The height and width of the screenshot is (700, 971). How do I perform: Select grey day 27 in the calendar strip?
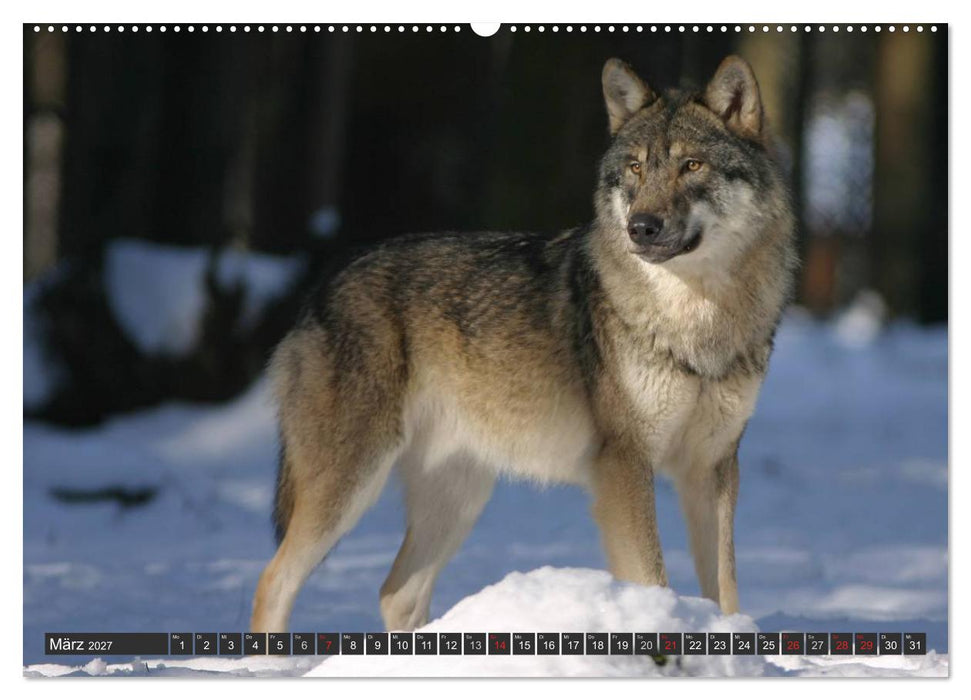click(x=817, y=644)
